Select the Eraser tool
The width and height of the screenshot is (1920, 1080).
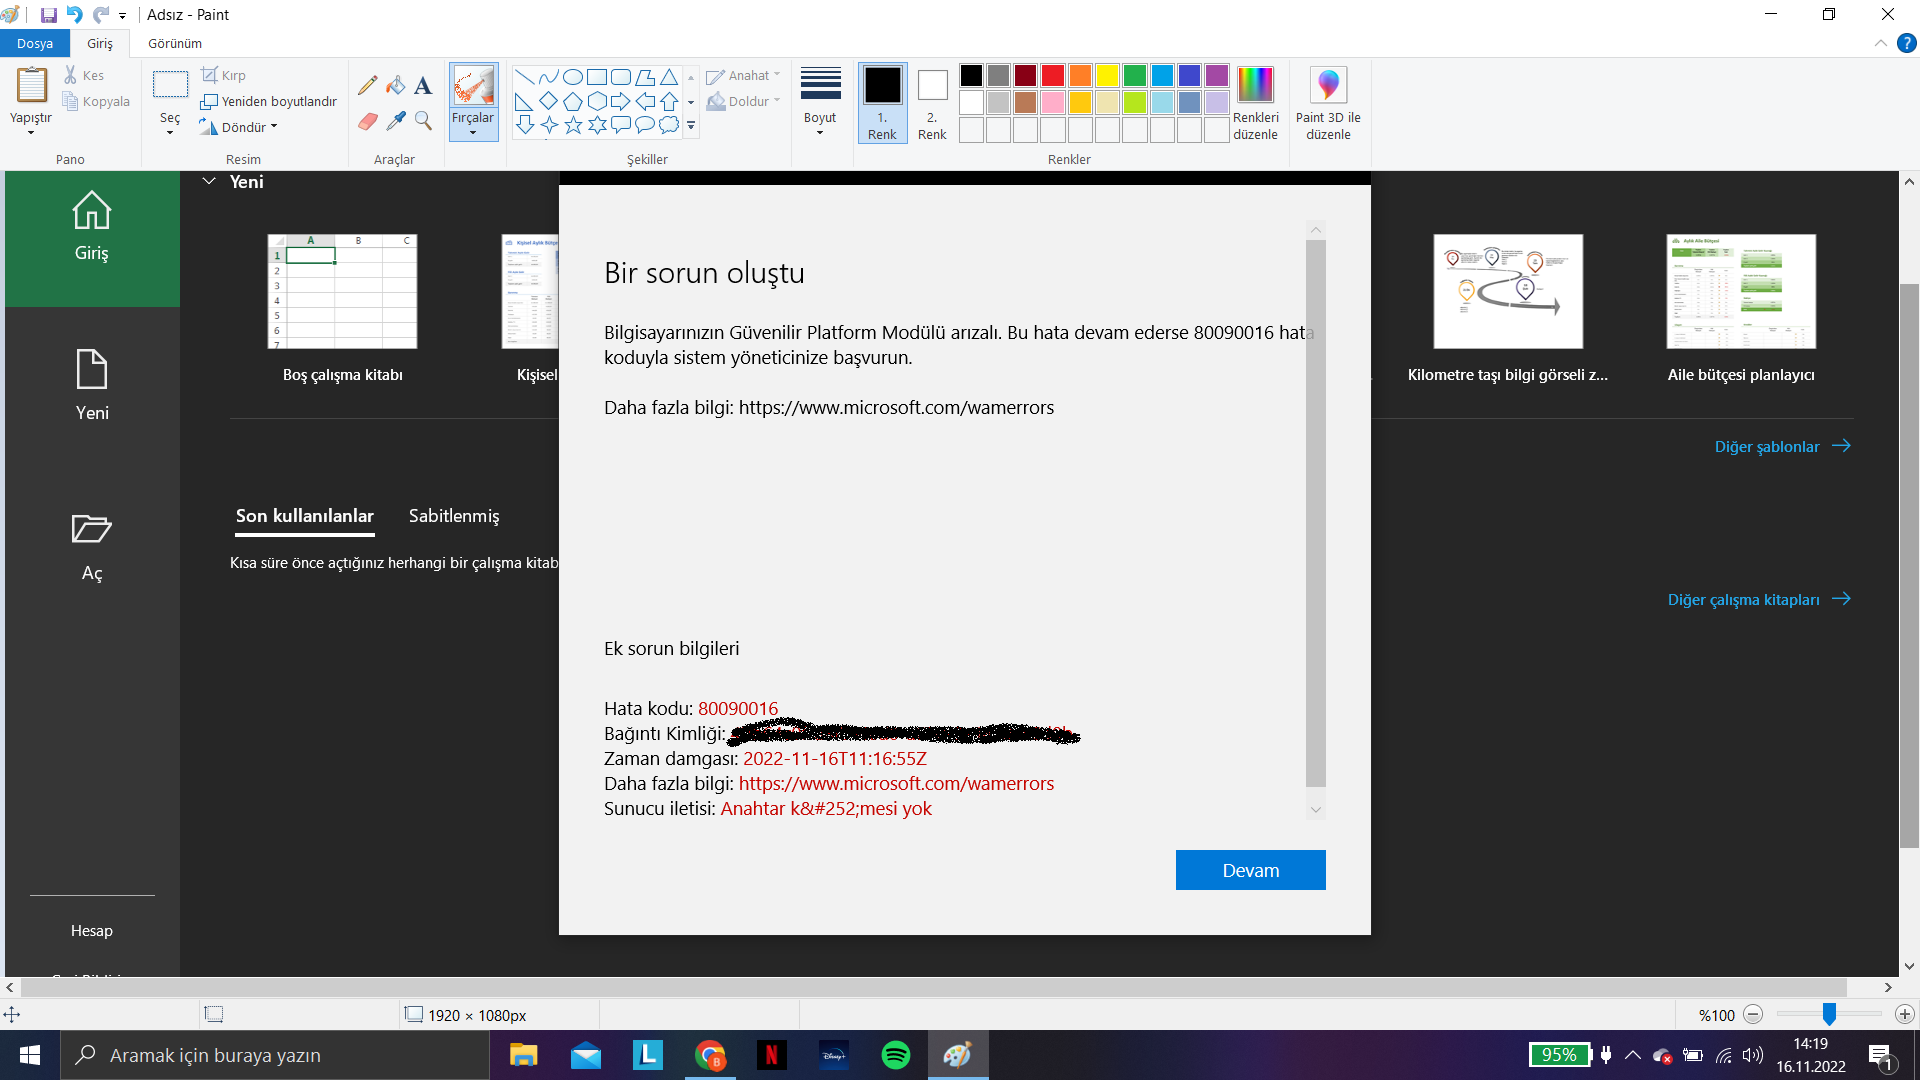point(368,121)
